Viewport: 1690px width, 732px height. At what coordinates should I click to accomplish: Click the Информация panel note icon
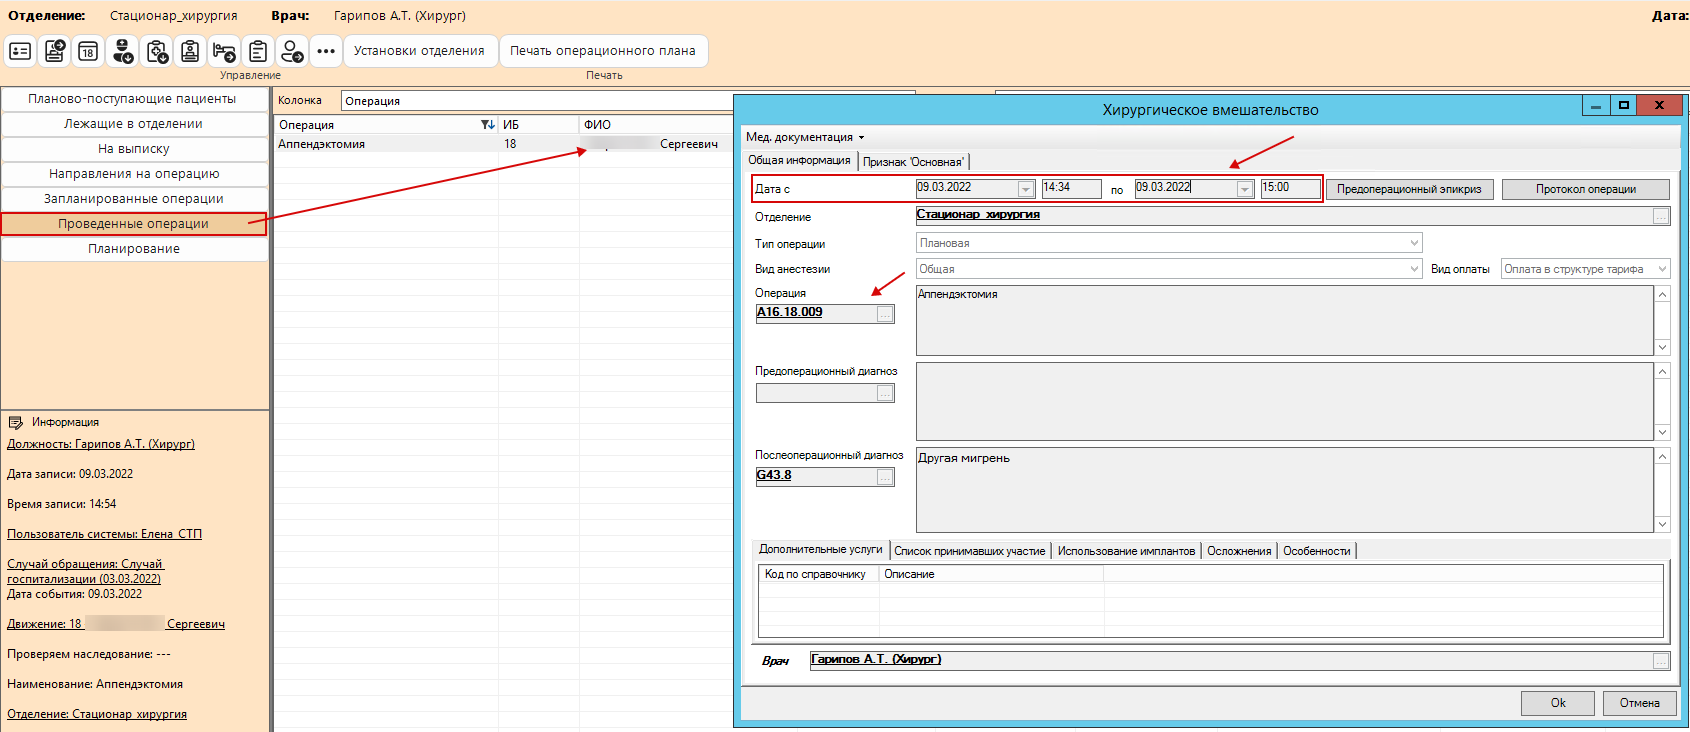(x=16, y=422)
